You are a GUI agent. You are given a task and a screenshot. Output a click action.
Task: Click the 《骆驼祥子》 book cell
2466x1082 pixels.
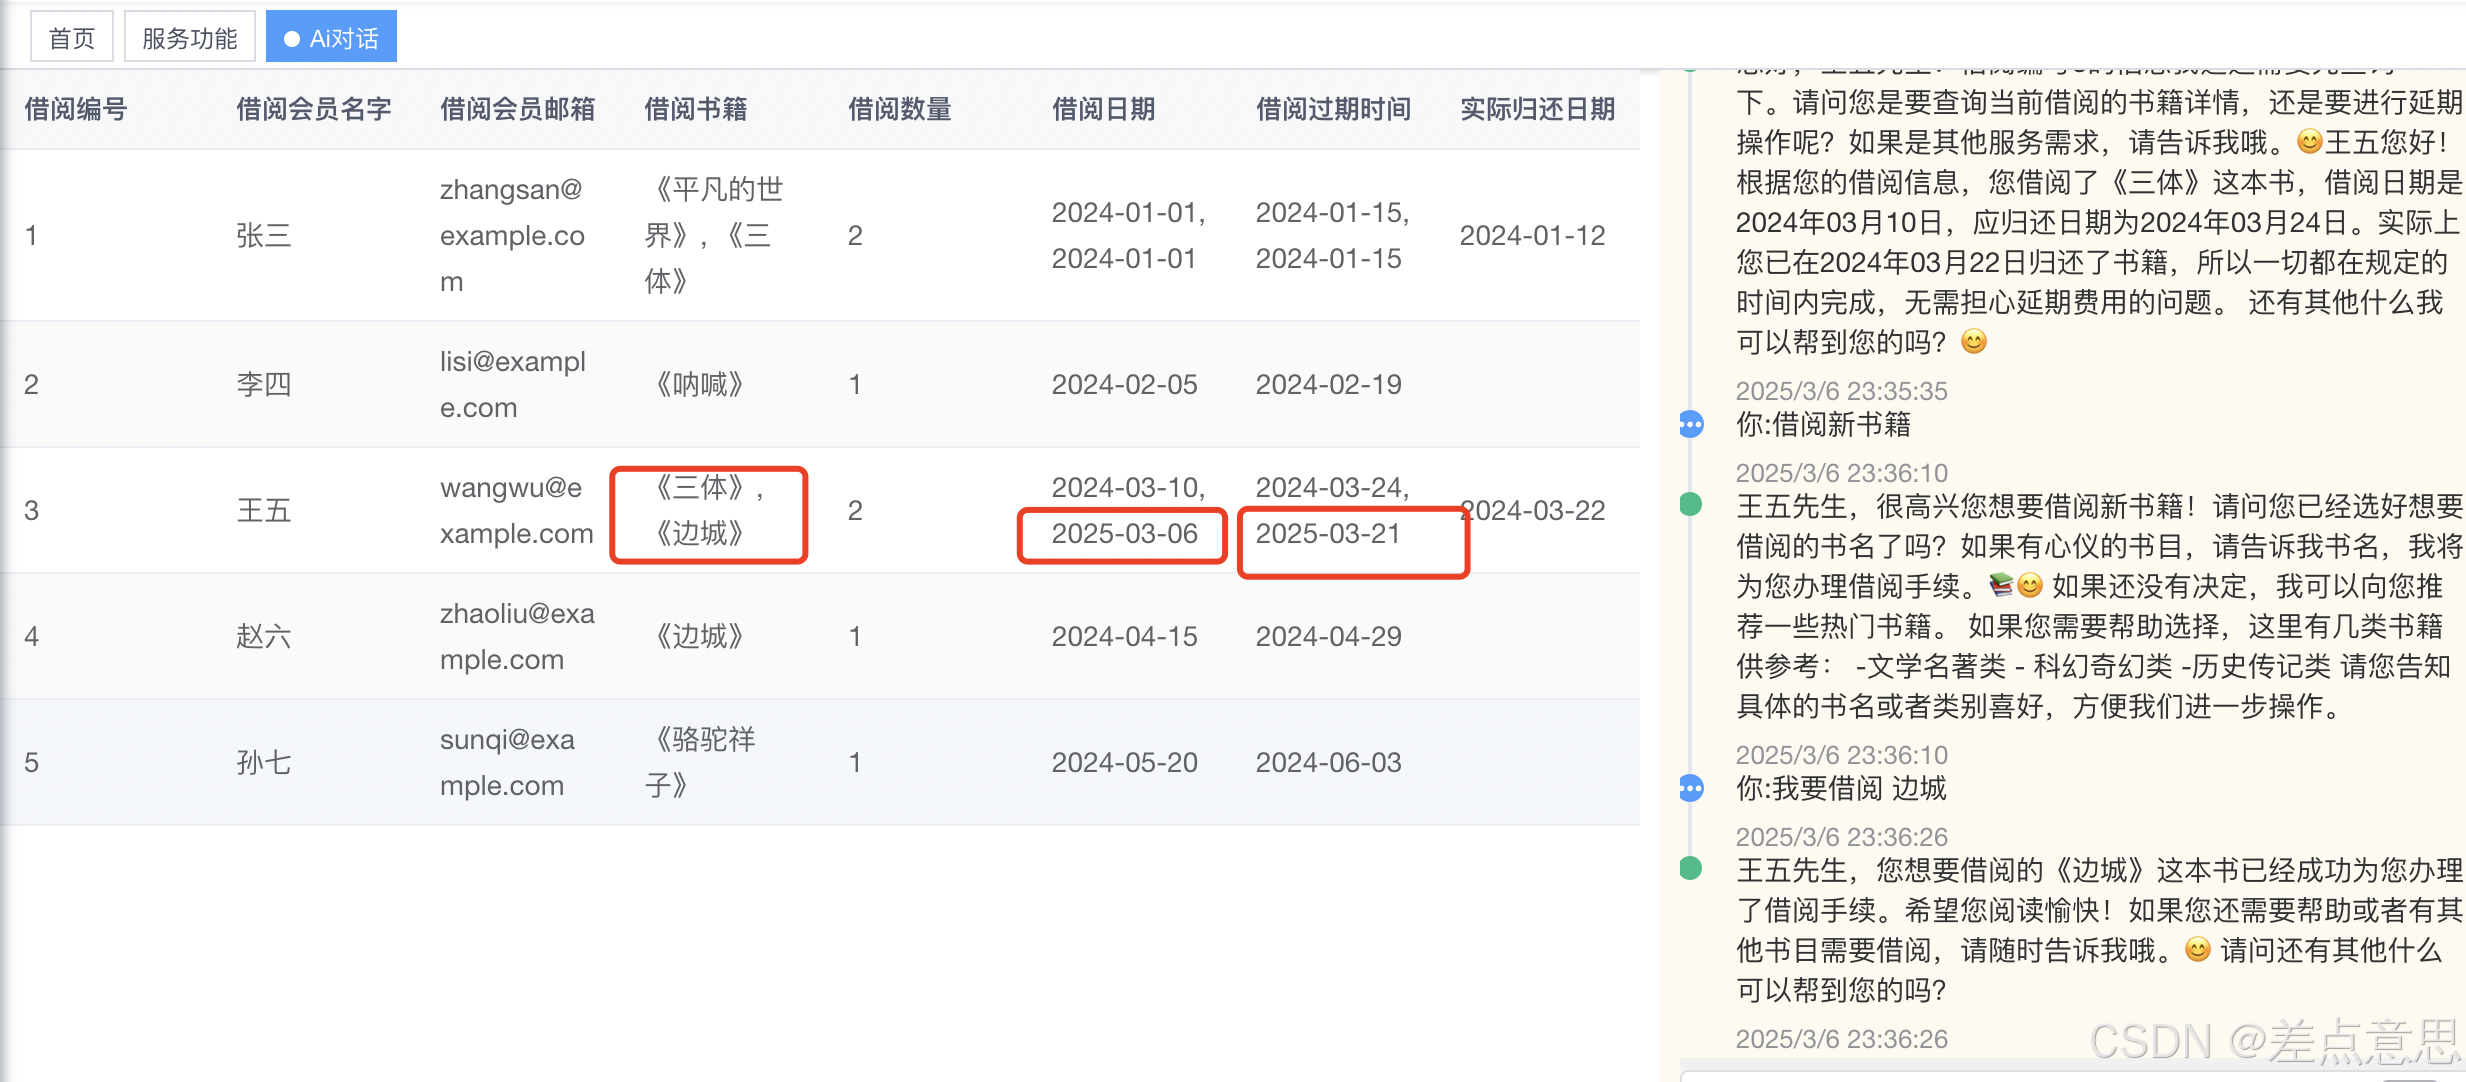(x=700, y=762)
